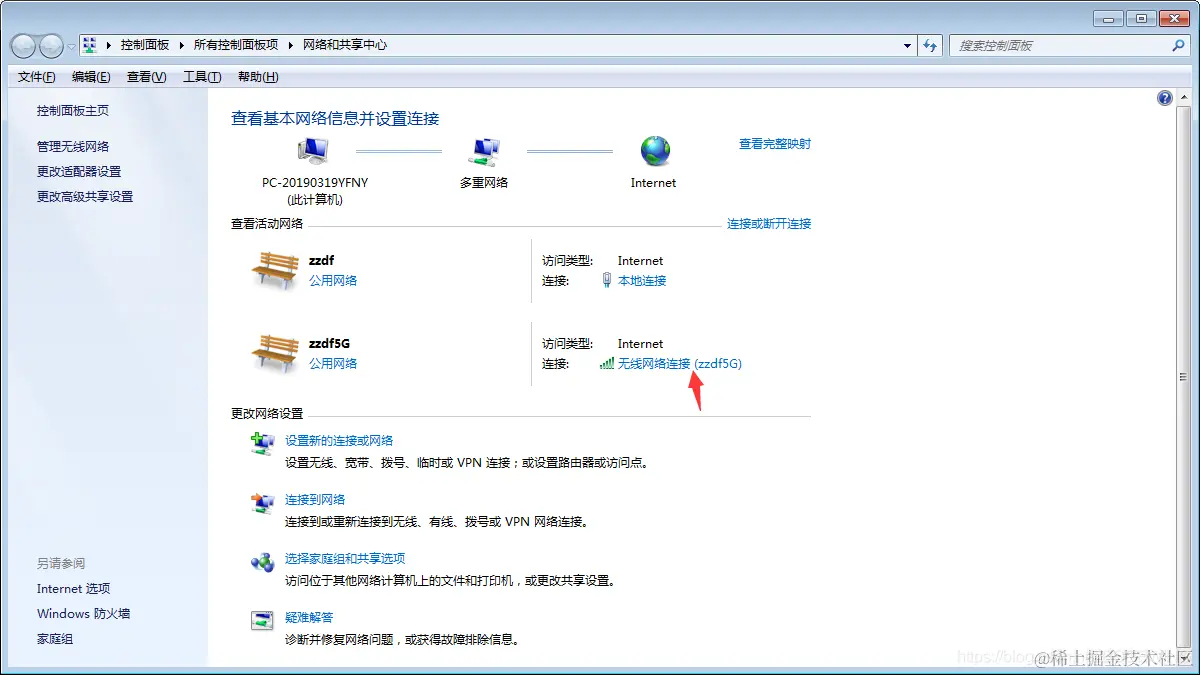Click the 疑难解答 icon

[261, 620]
